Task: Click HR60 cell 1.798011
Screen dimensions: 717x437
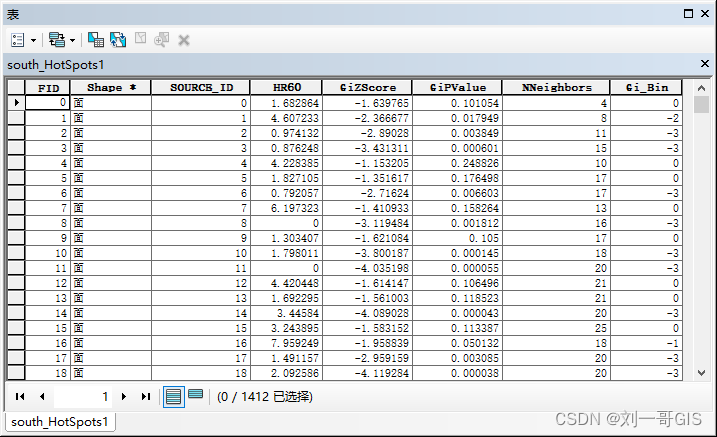Action: pos(286,253)
